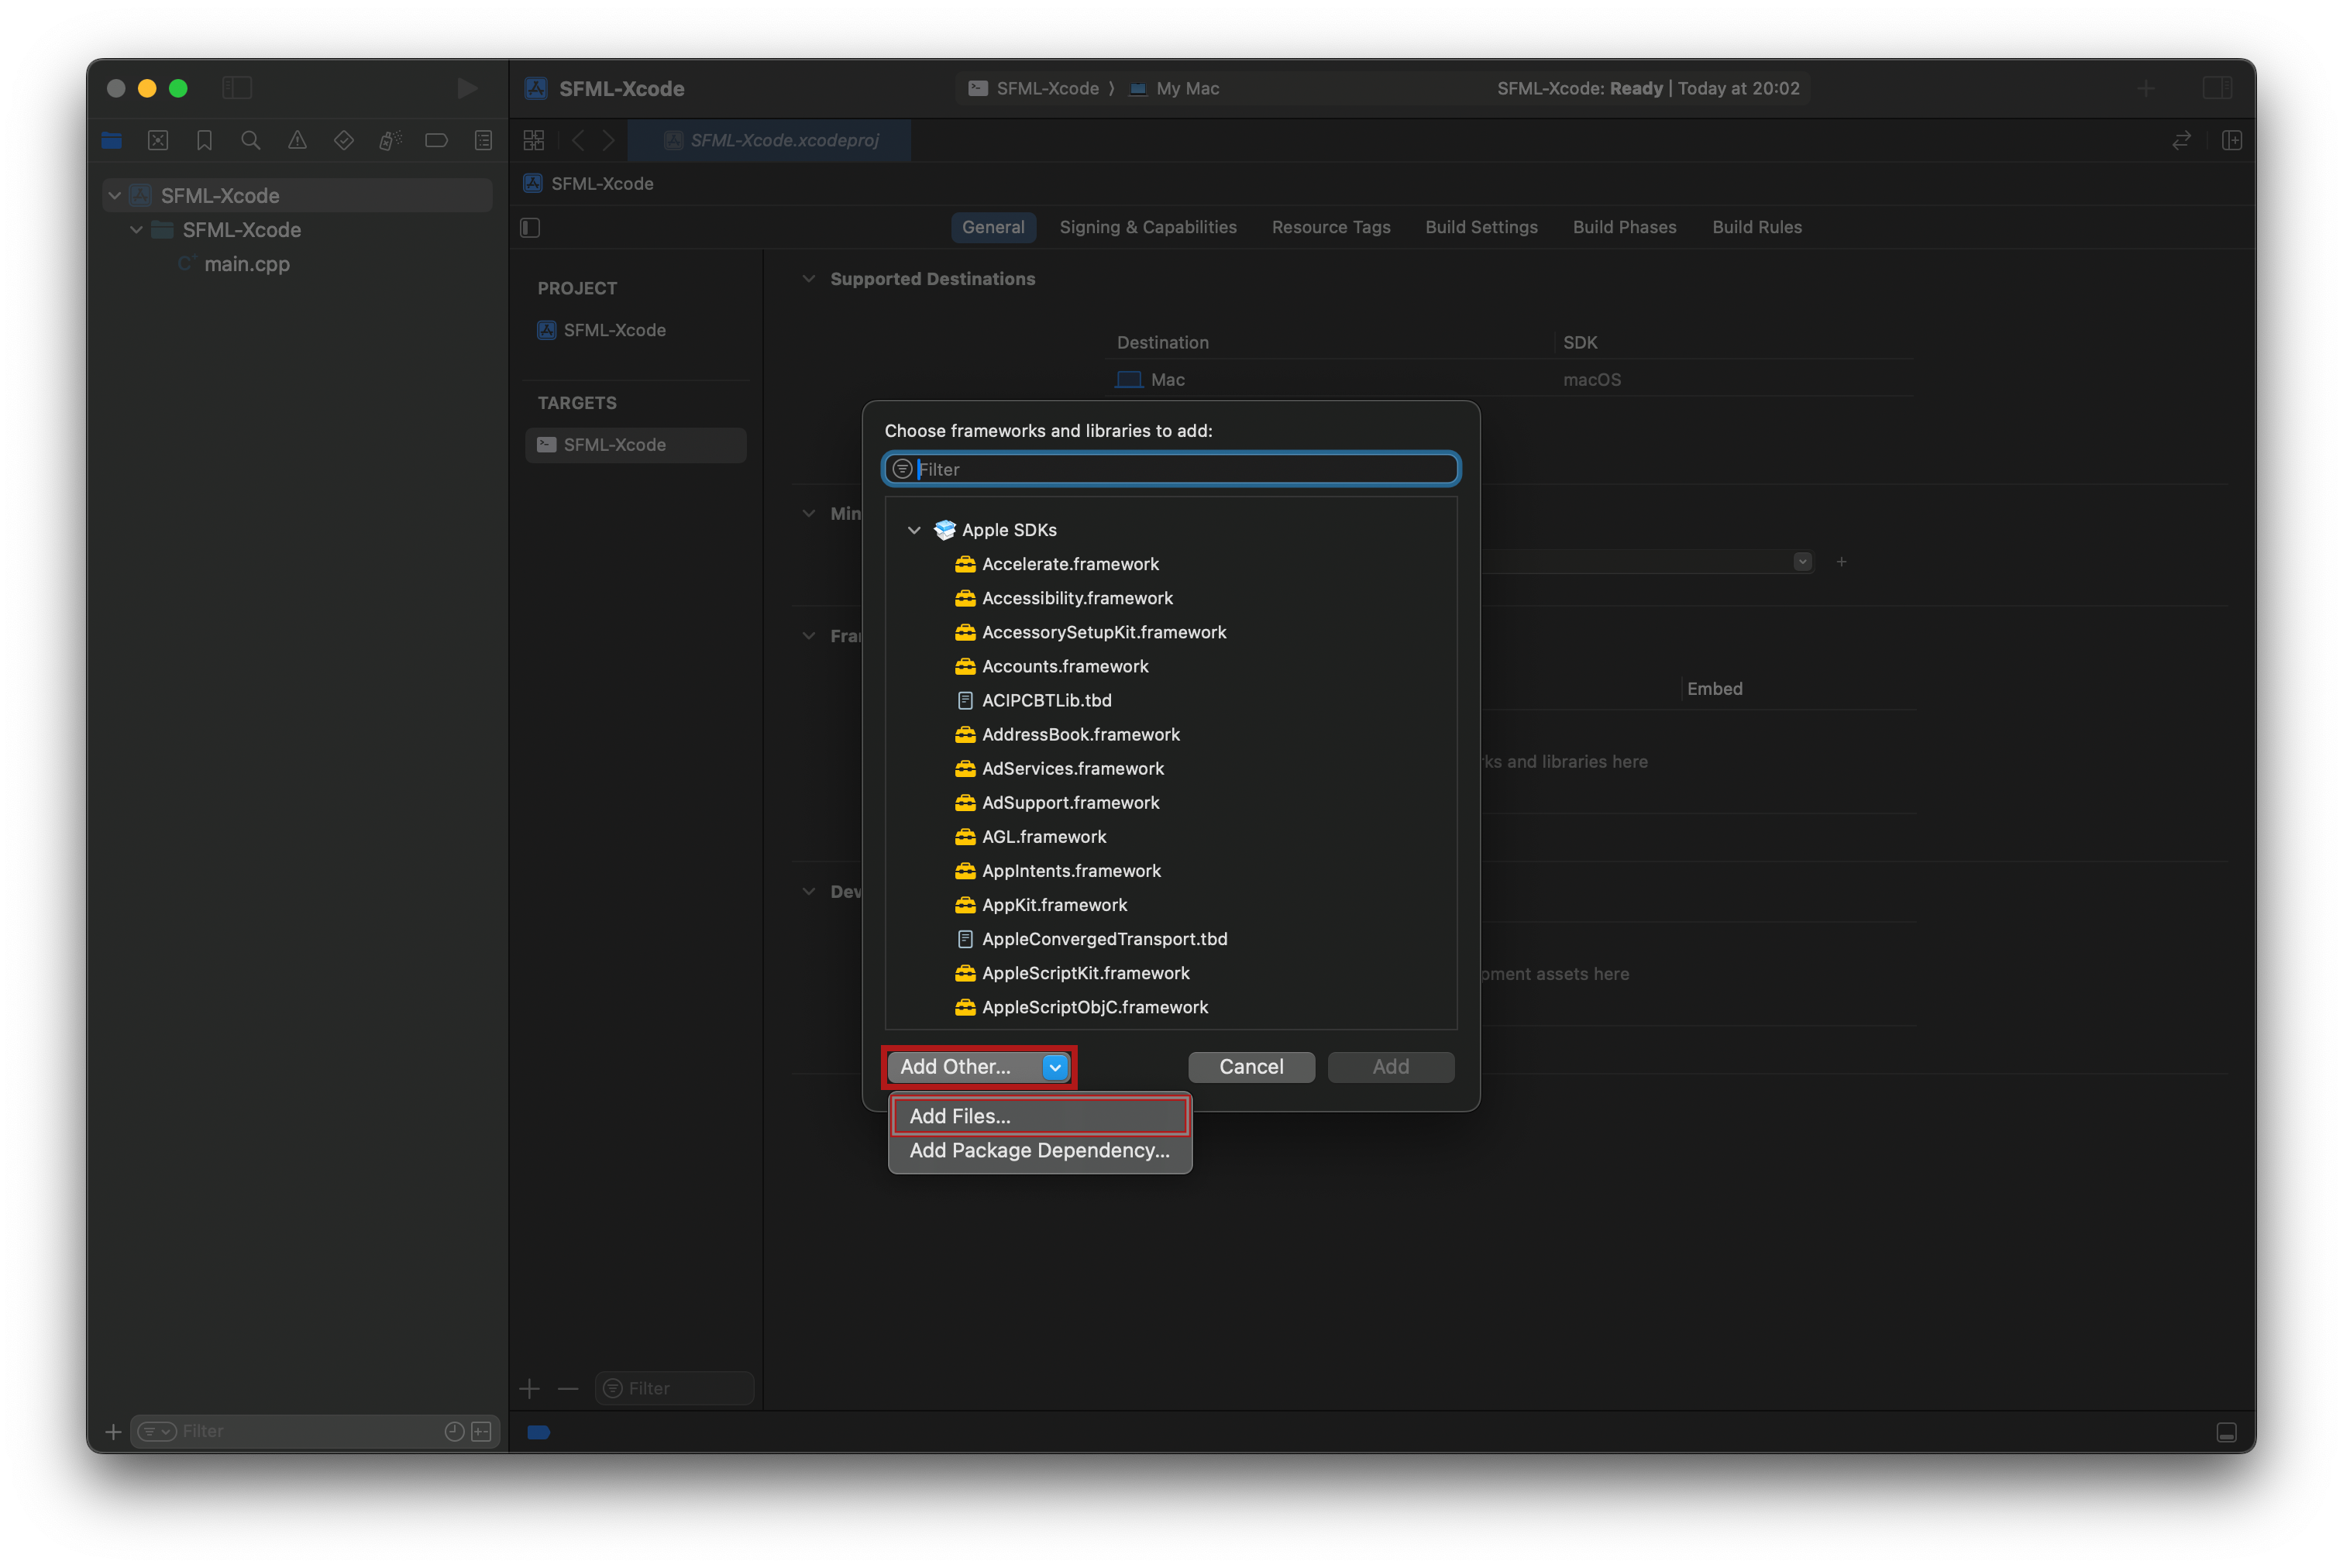Open the Project navigator folder icon
2343x1568 pixels.
[111, 140]
